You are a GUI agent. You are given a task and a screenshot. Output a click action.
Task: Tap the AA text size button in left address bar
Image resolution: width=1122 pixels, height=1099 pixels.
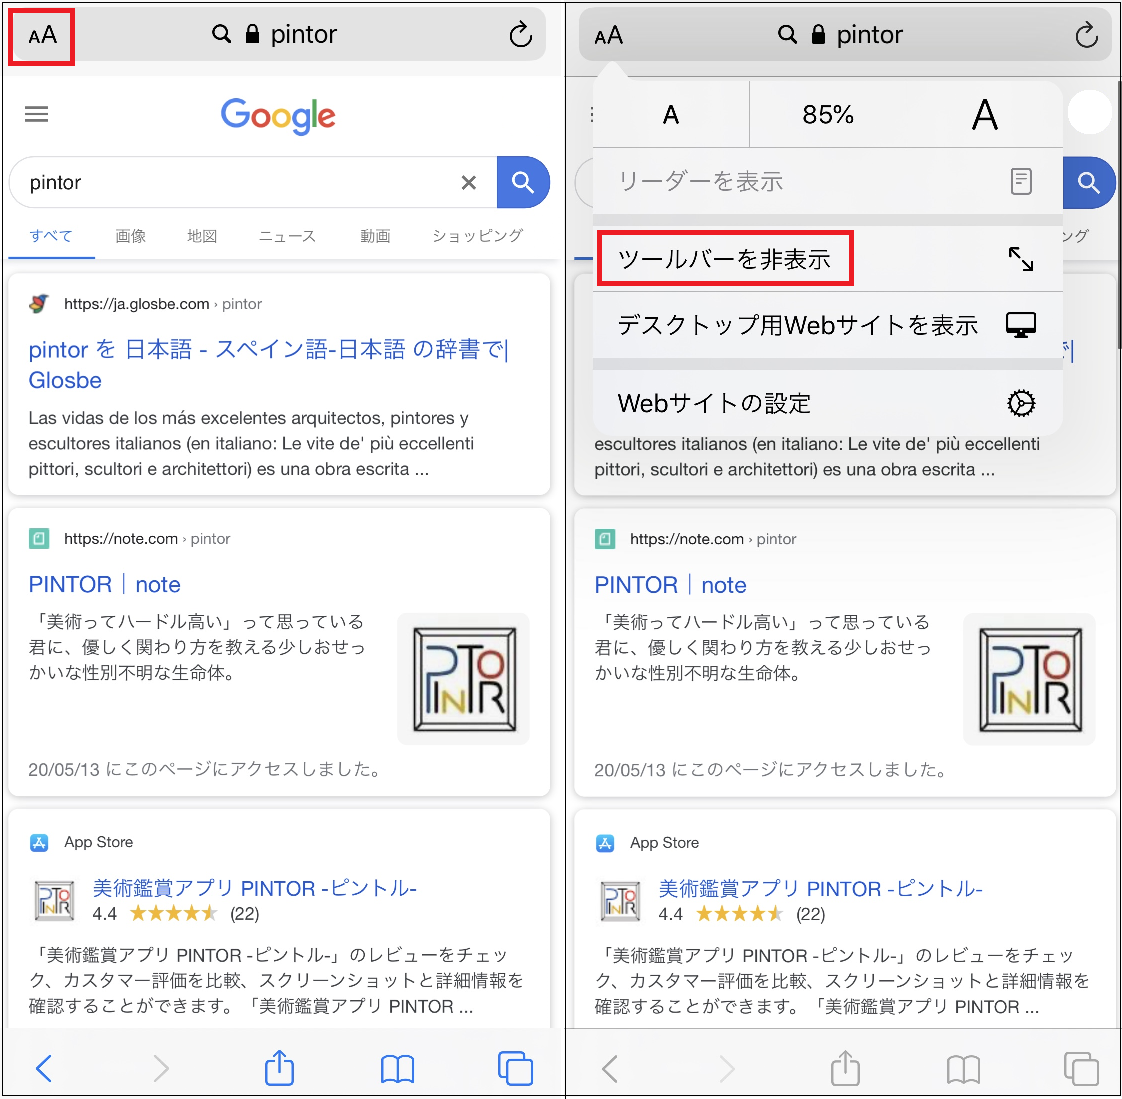click(42, 36)
